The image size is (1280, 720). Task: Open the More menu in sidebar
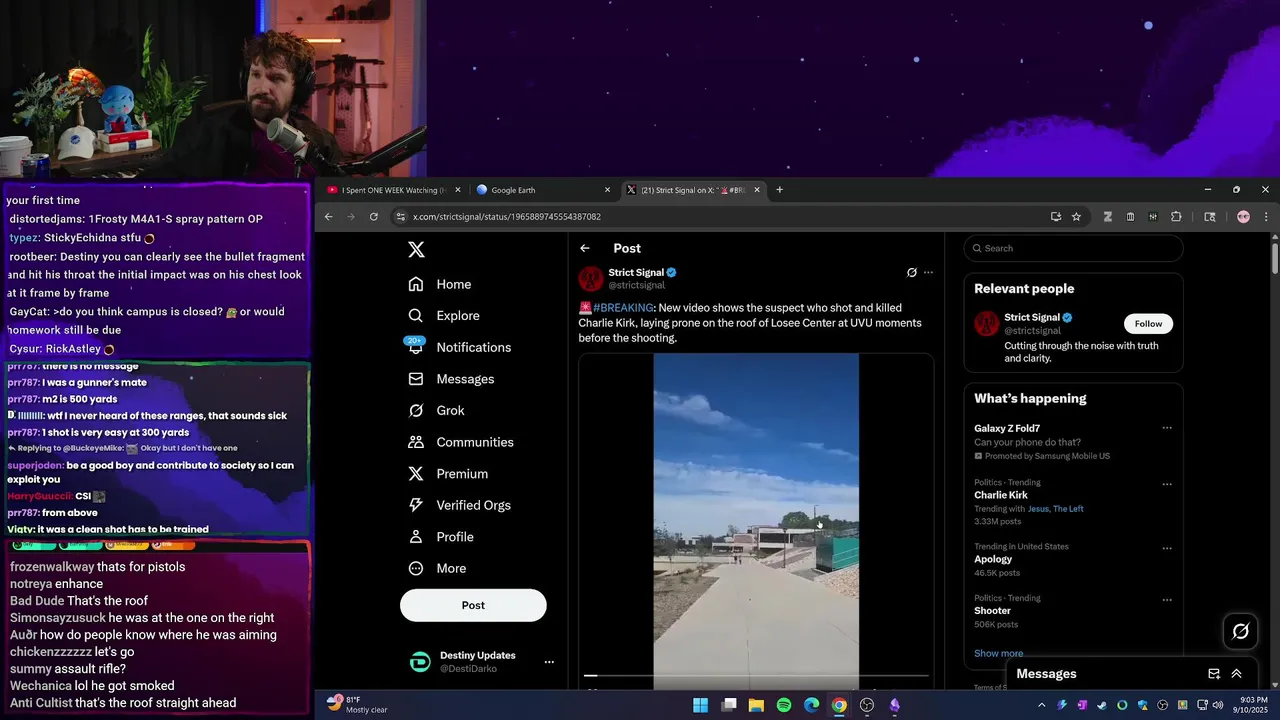pos(437,568)
